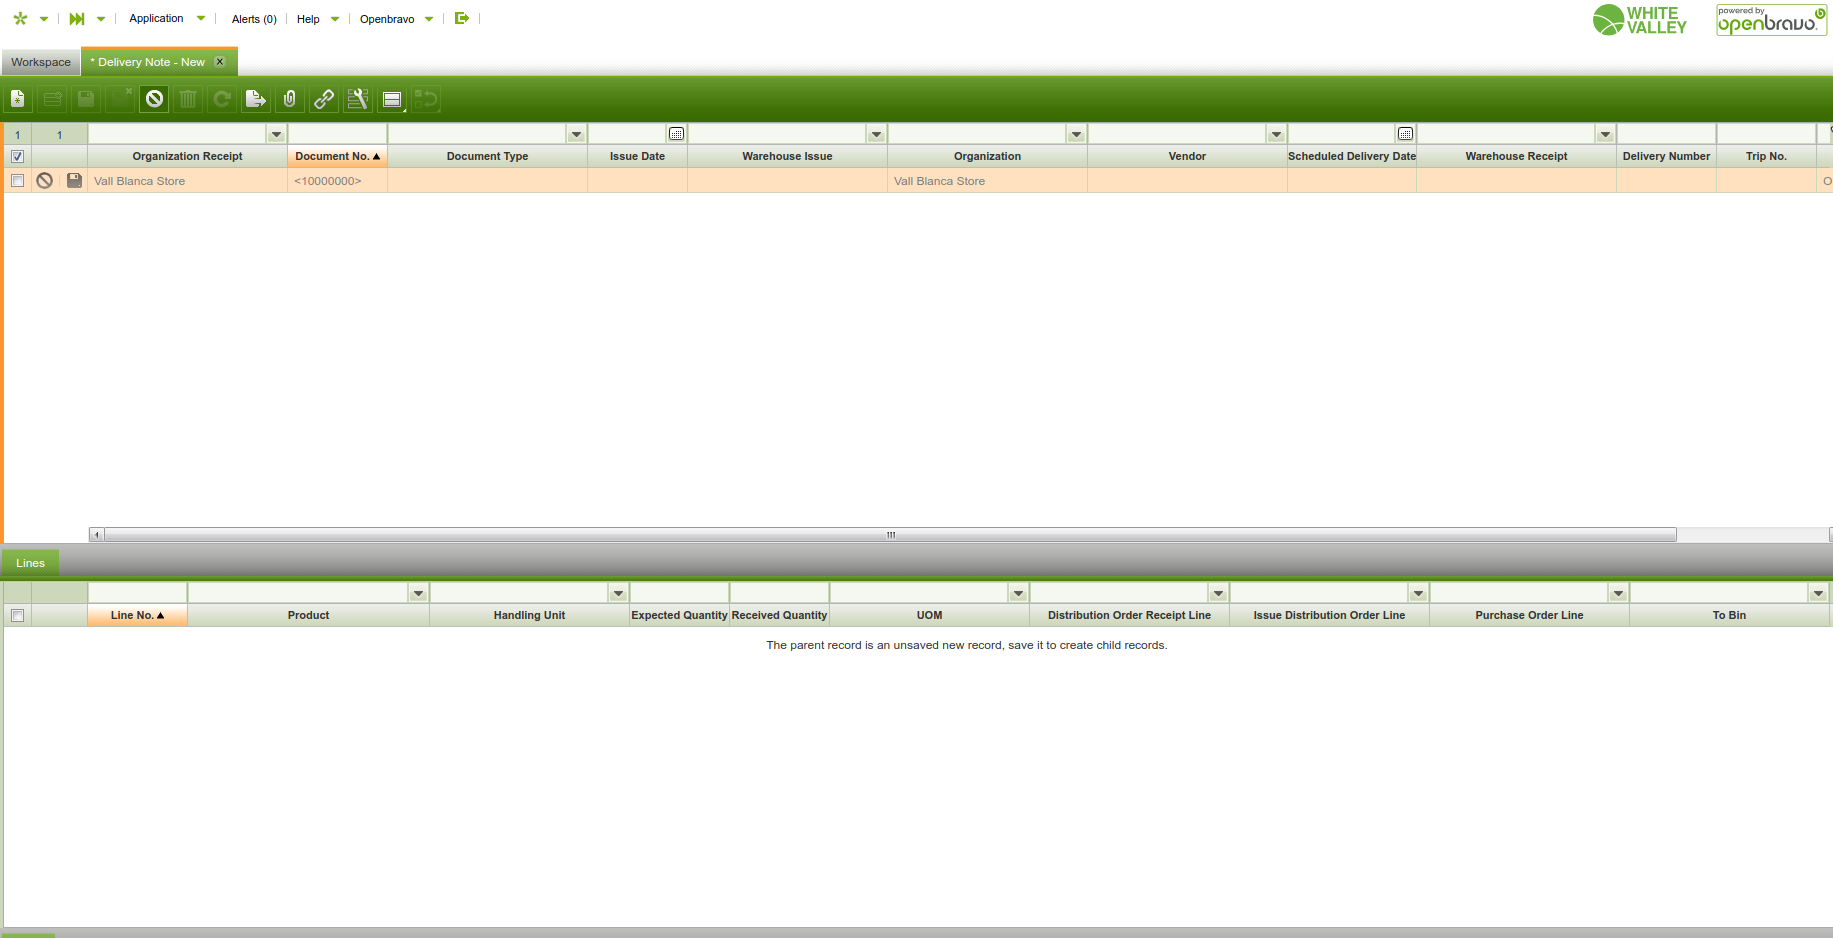Open the Issue Date filter calendar icon

(677, 134)
